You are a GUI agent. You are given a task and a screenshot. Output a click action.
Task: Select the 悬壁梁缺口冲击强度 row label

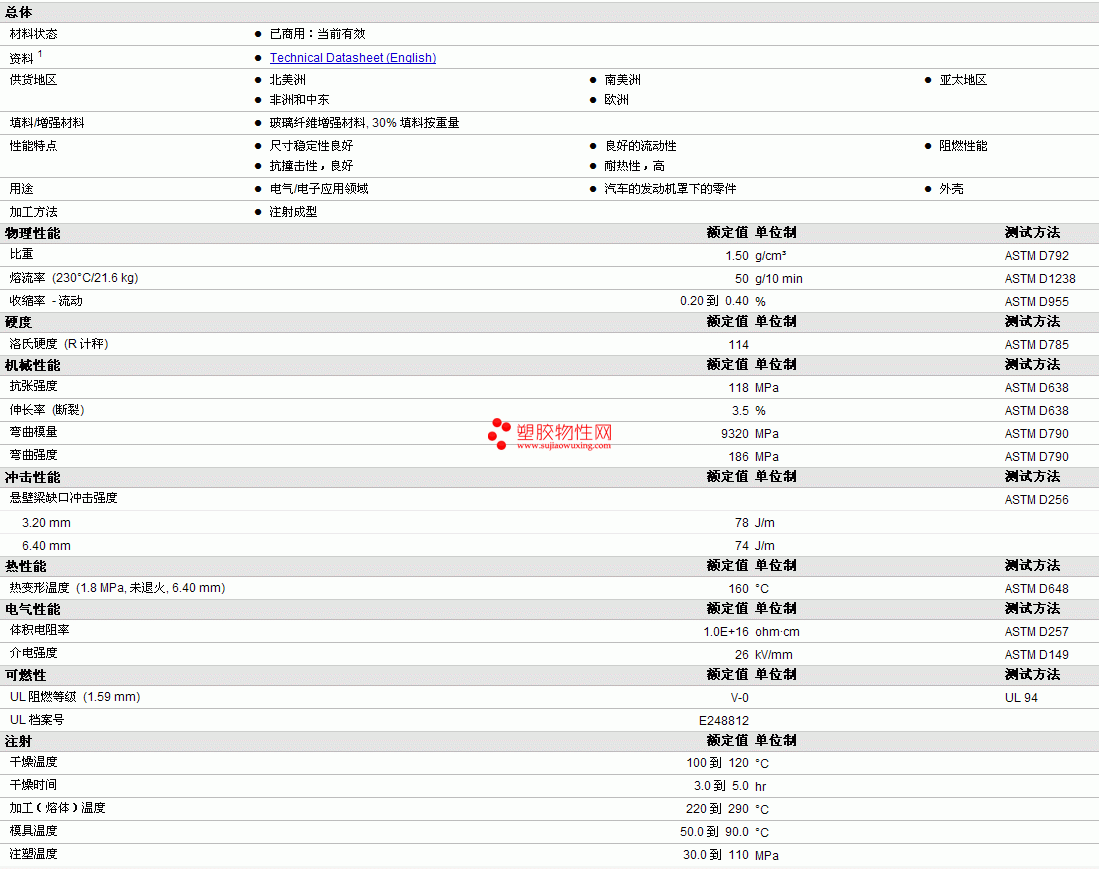(64, 498)
